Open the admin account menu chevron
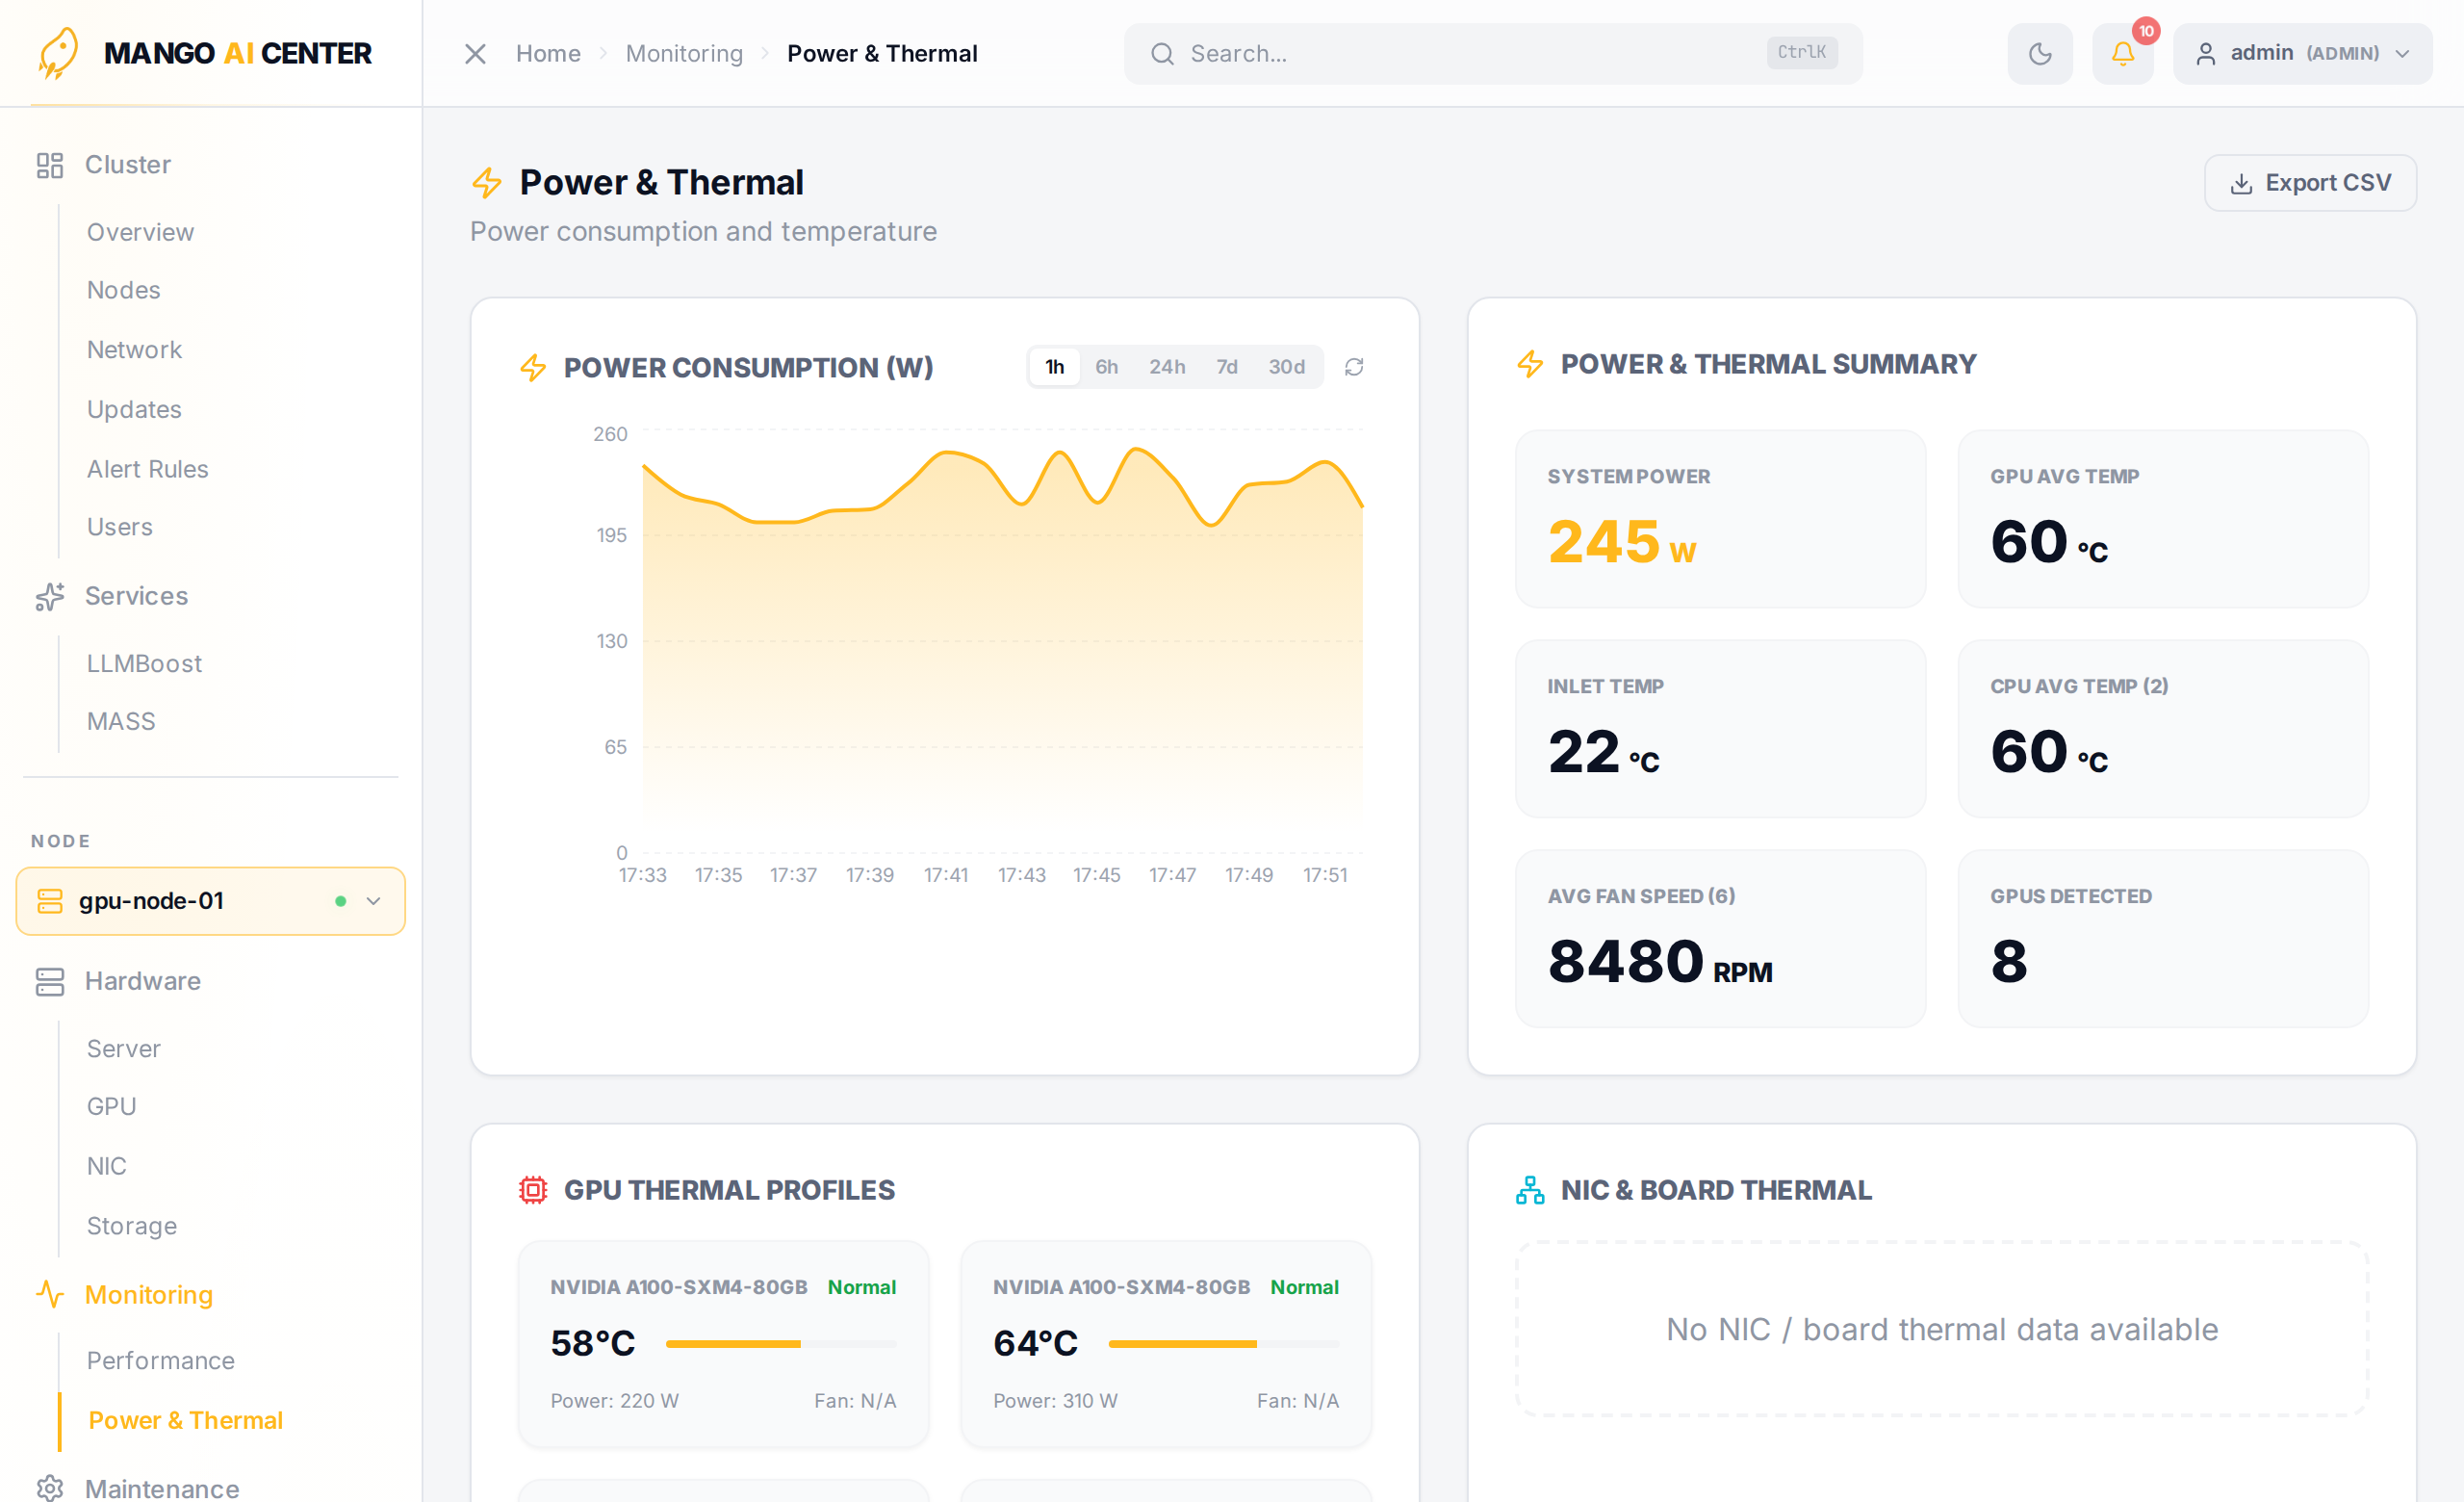Image resolution: width=2464 pixels, height=1502 pixels. coord(2403,54)
